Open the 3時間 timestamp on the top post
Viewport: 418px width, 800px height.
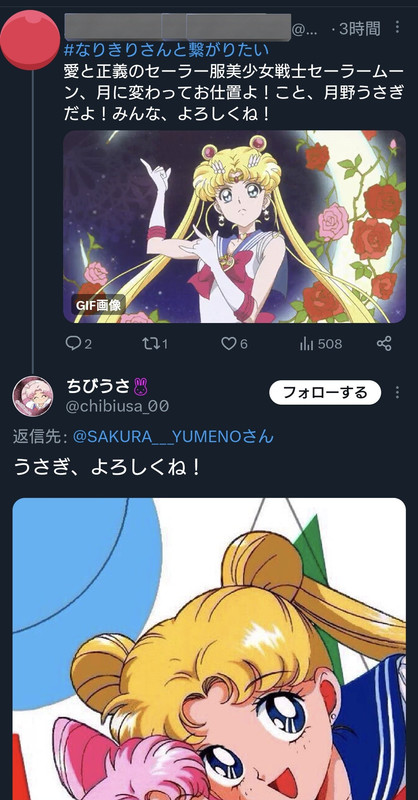(360, 29)
